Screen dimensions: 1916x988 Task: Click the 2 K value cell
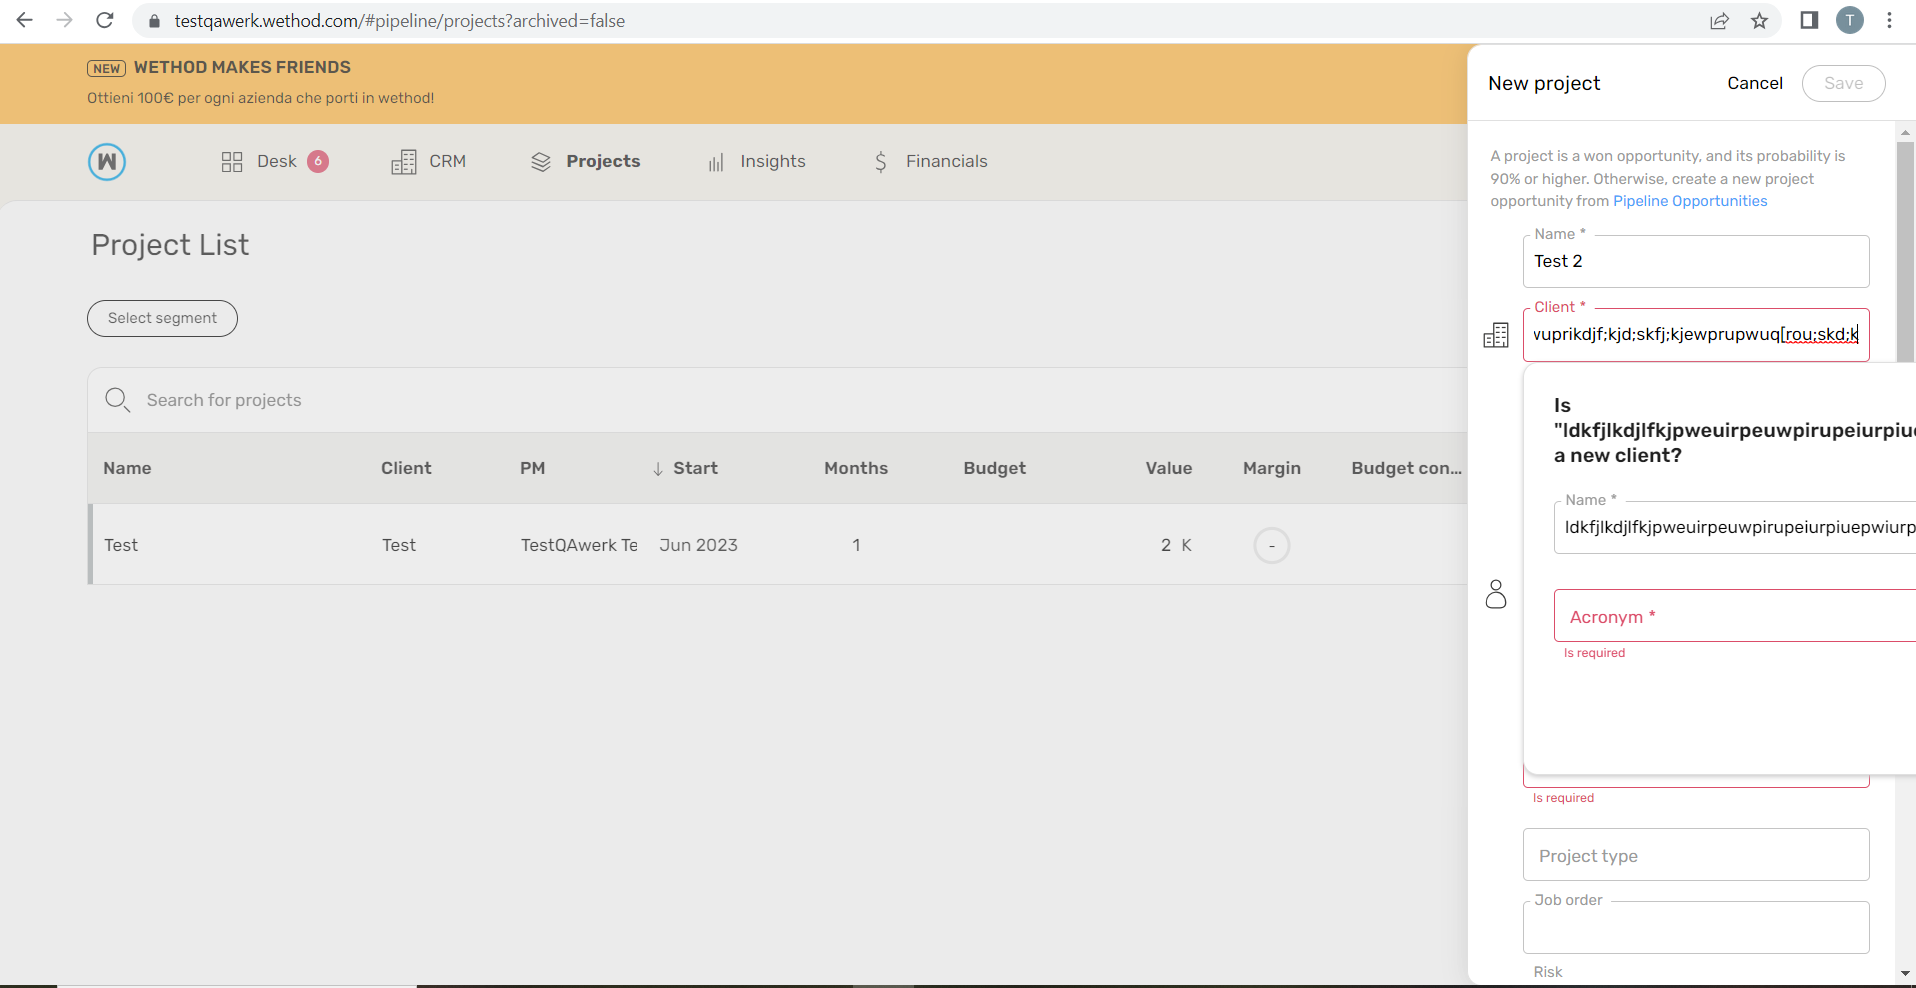click(1176, 545)
